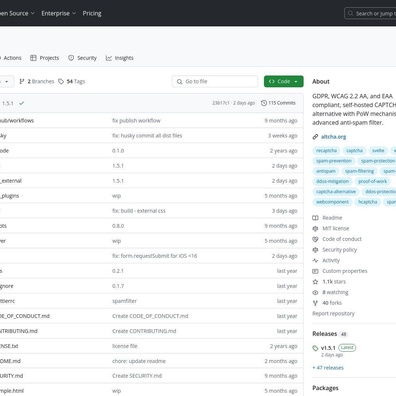Select the recaptcha topic tag
Image resolution: width=396 pixels, height=396 pixels.
[326, 151]
